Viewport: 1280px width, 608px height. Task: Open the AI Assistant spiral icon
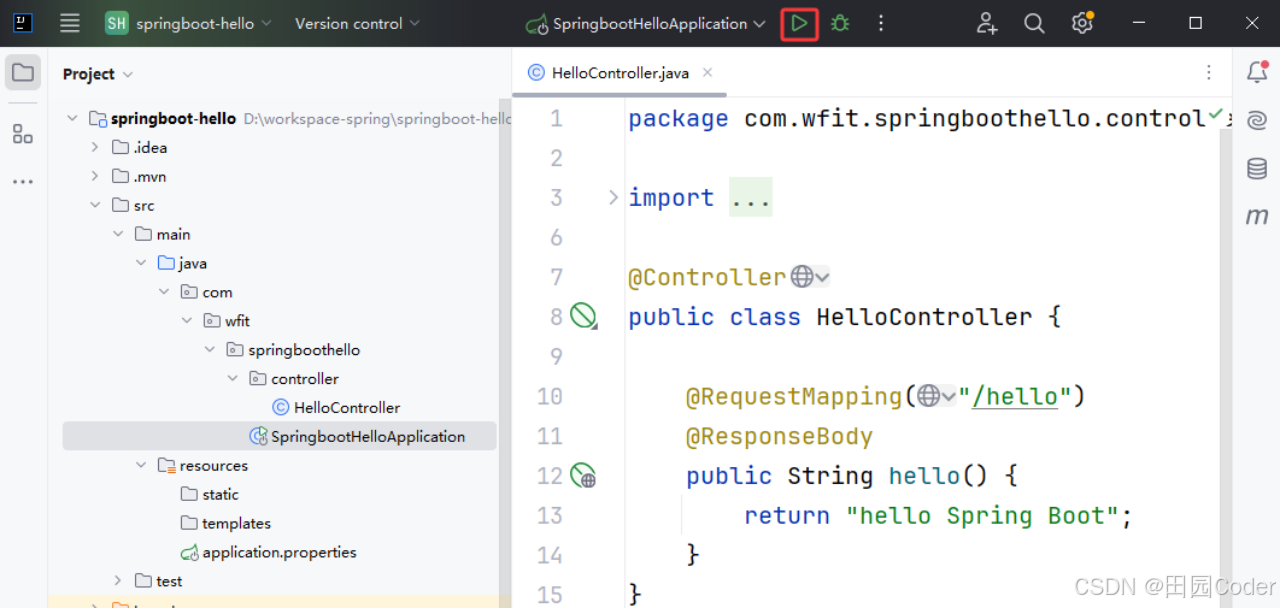(x=1257, y=121)
